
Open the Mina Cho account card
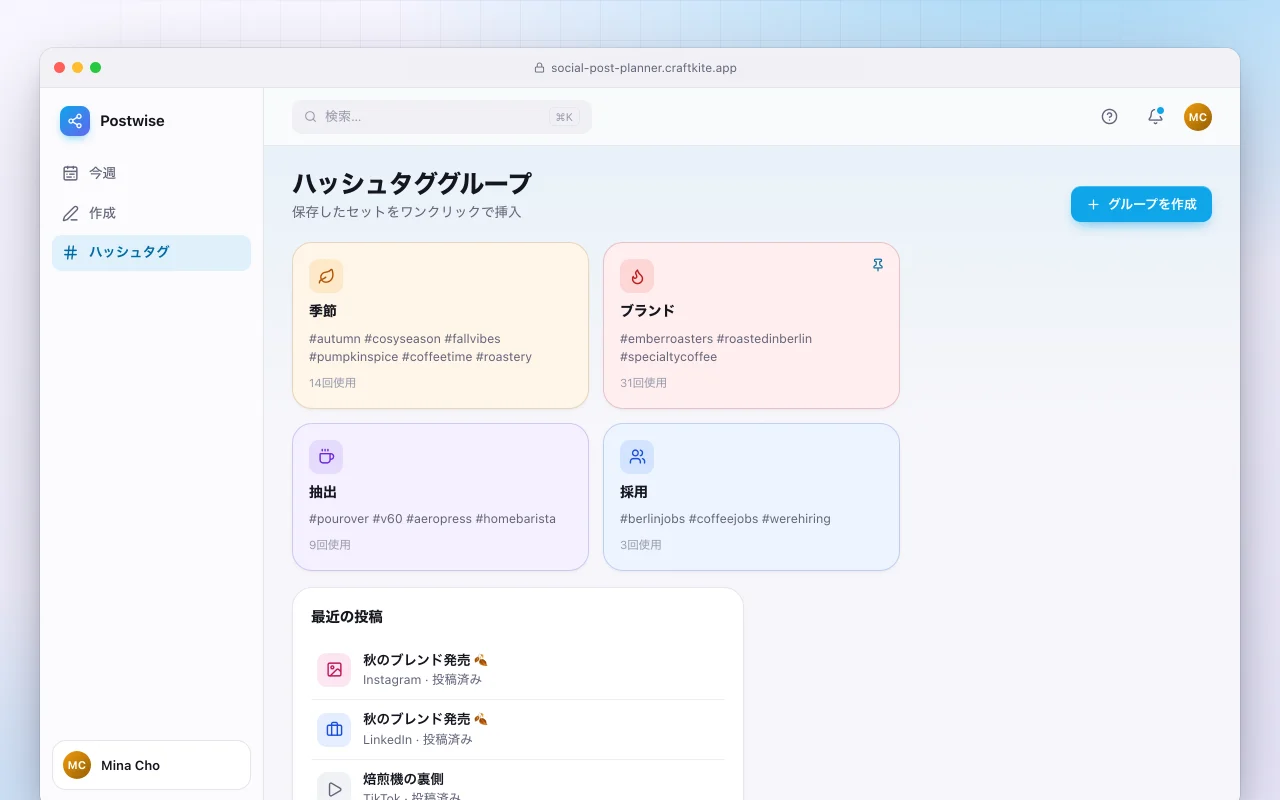coord(151,765)
